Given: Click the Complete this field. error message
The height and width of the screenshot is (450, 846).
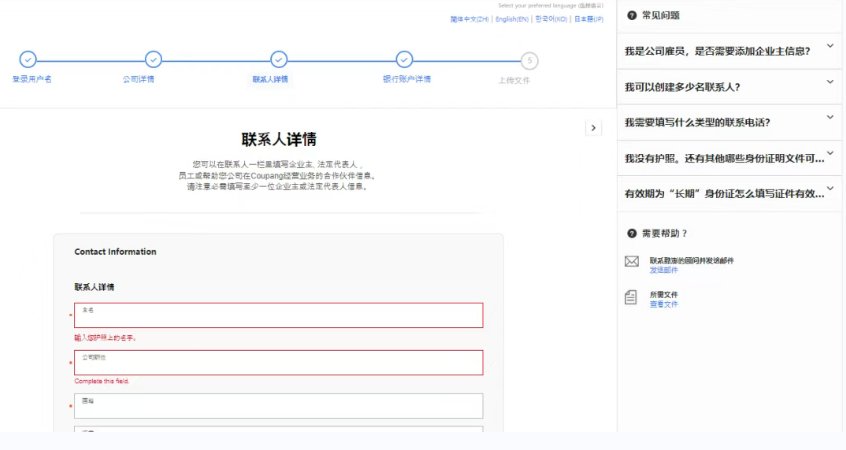Looking at the screenshot, I should [101, 381].
